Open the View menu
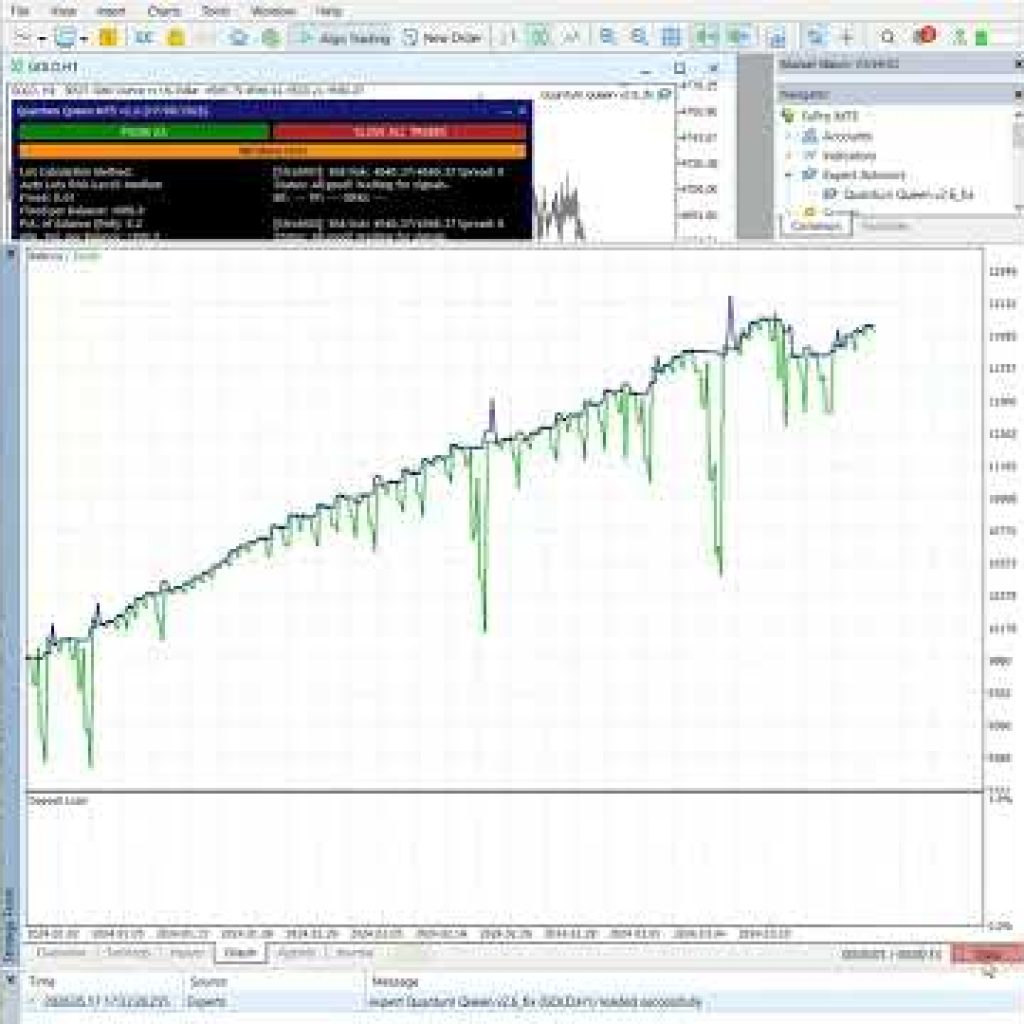 [63, 10]
